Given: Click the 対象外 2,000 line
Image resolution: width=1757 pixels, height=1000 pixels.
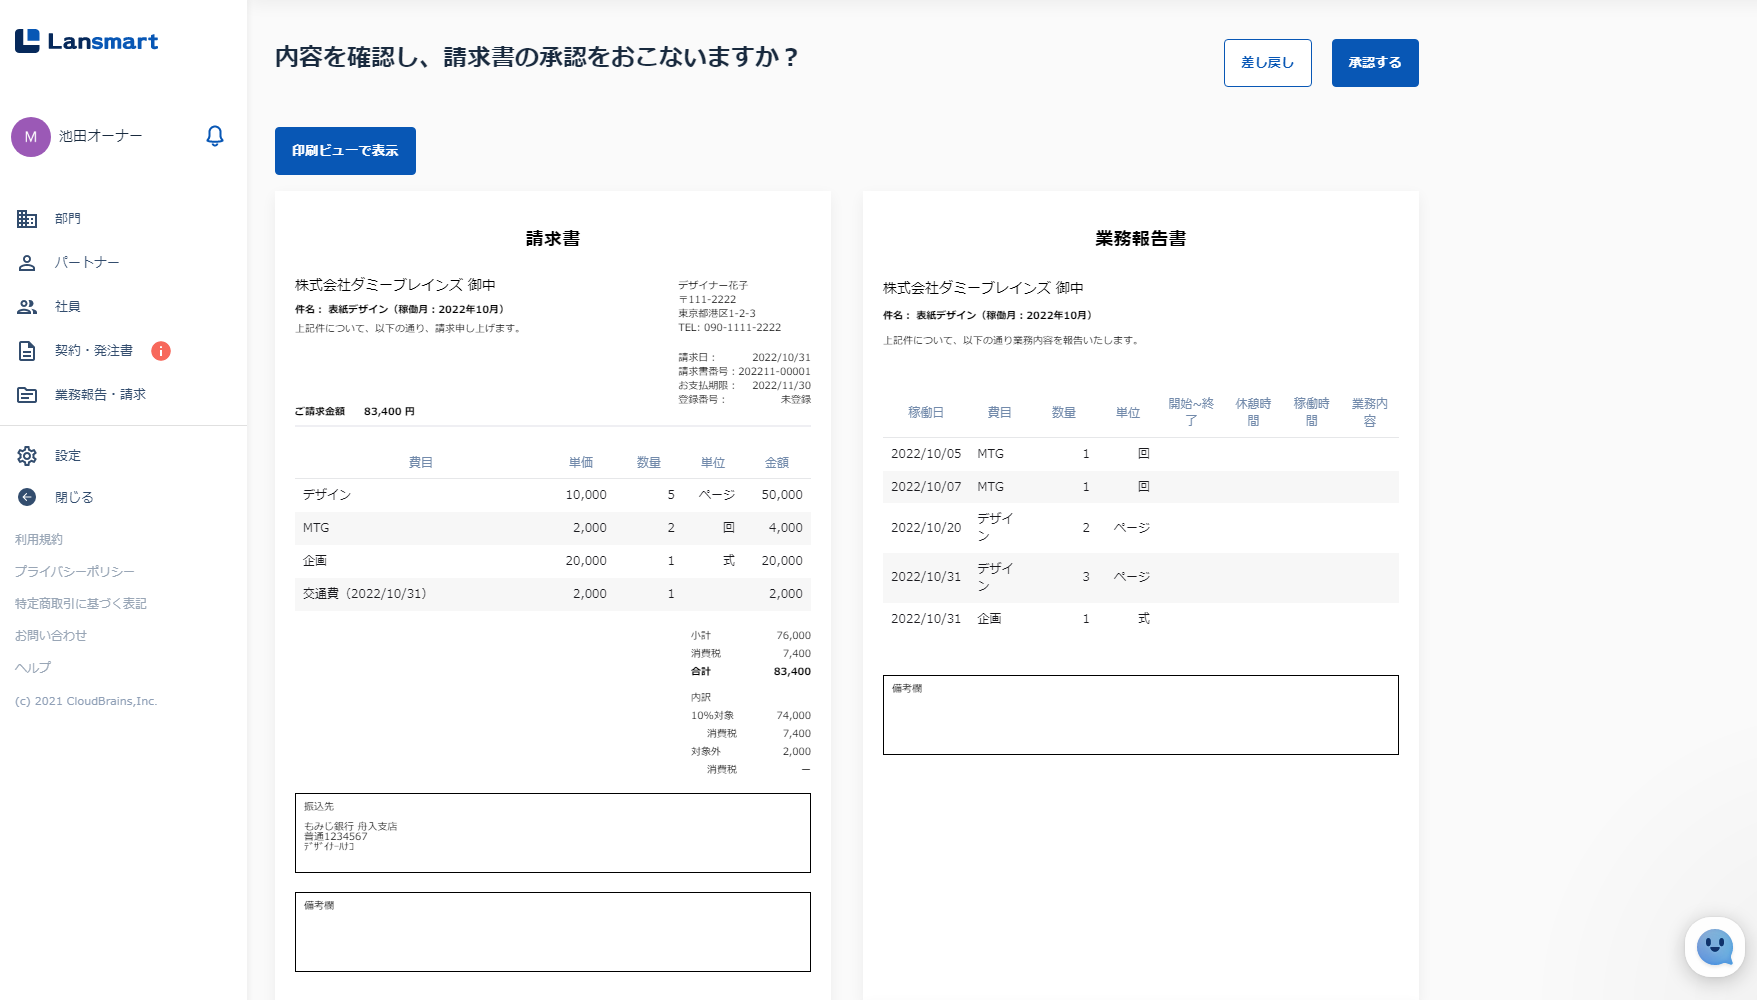Looking at the screenshot, I should coord(751,752).
